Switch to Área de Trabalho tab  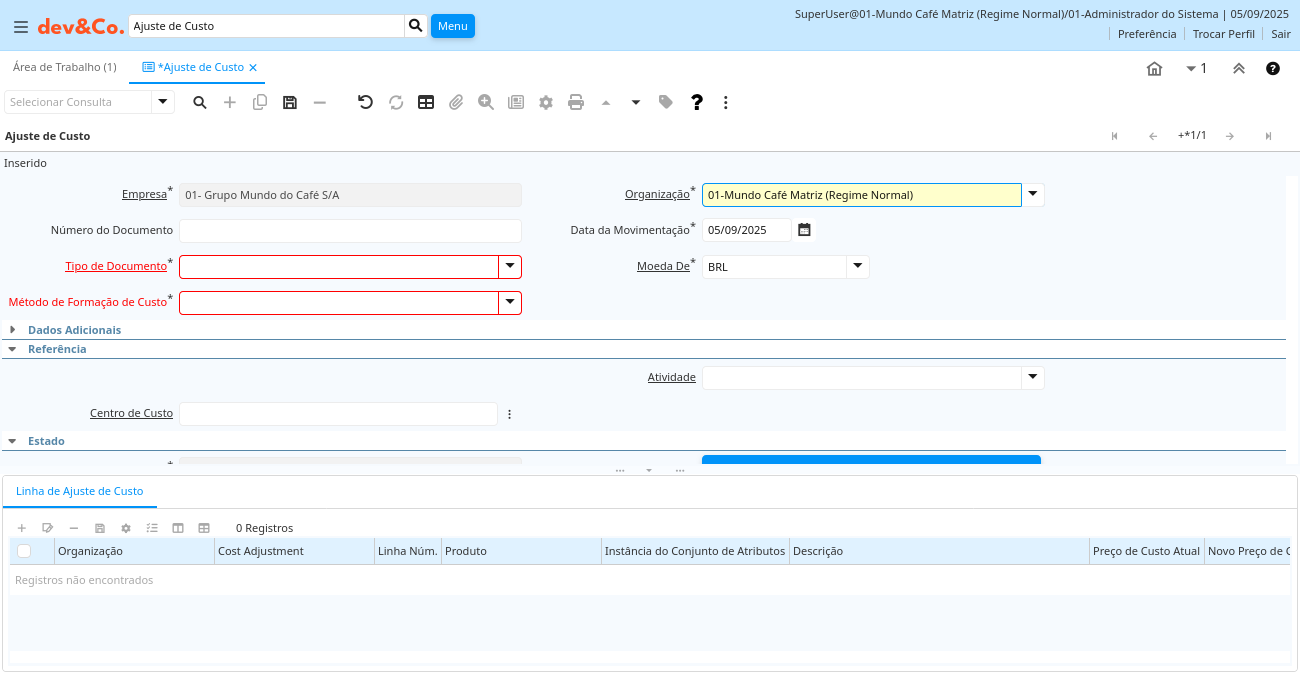[x=65, y=67]
